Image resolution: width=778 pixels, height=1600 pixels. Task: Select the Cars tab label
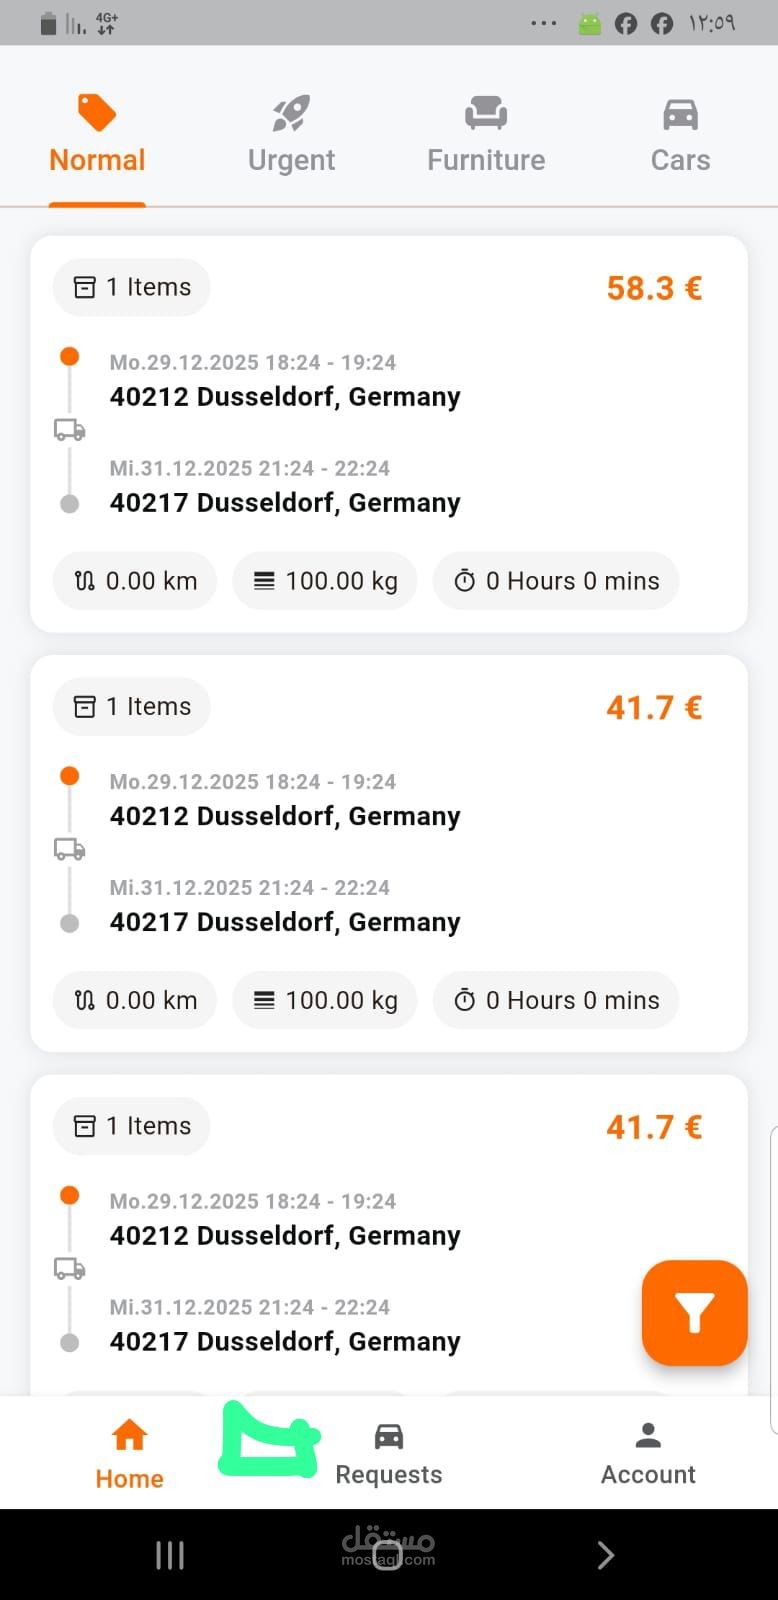(x=680, y=160)
